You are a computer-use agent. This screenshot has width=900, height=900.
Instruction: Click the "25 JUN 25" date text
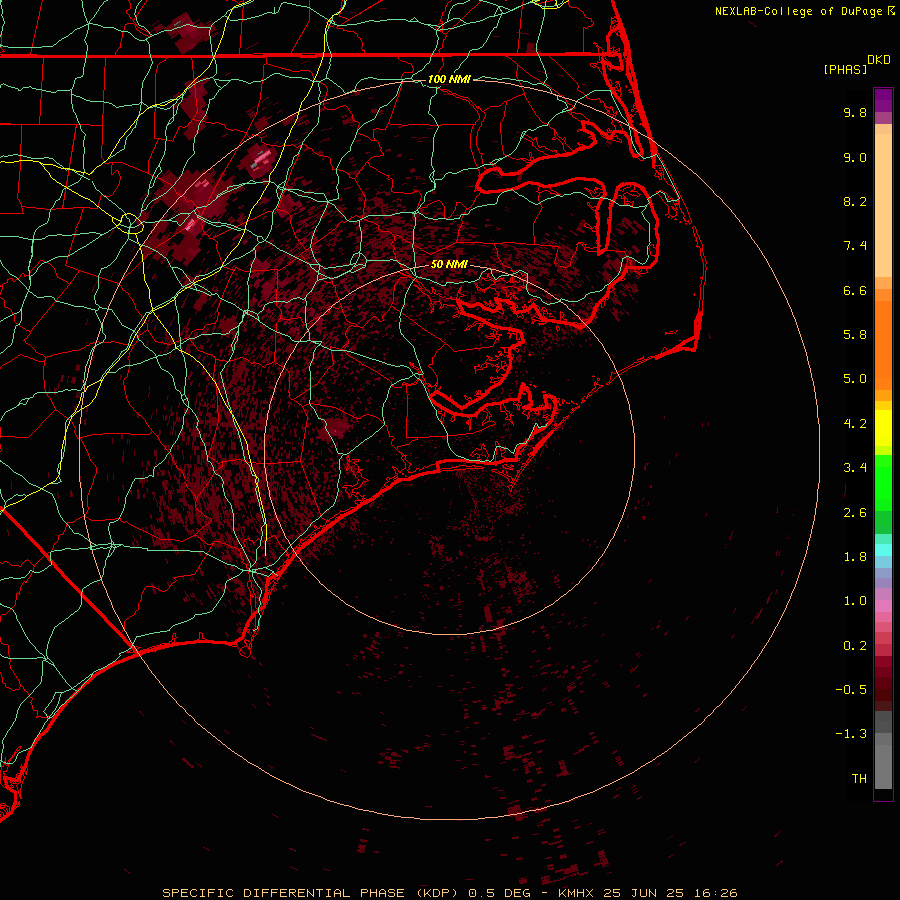coord(645,893)
